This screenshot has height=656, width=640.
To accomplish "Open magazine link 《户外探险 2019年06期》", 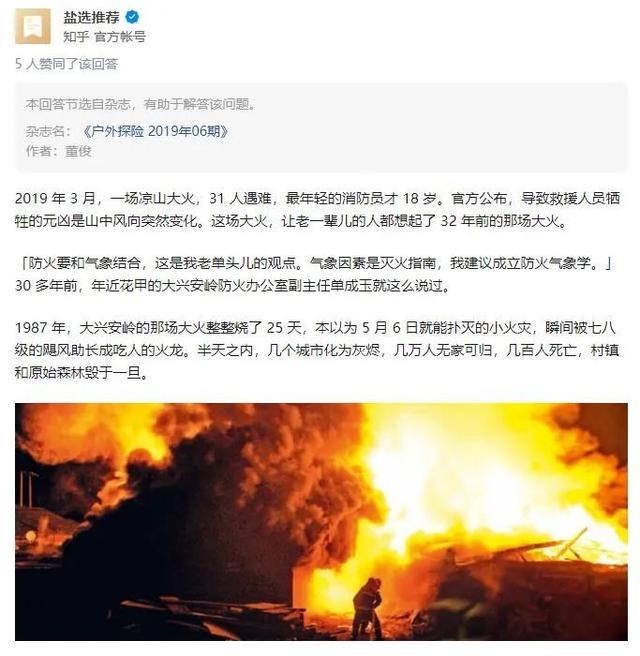I will [155, 131].
